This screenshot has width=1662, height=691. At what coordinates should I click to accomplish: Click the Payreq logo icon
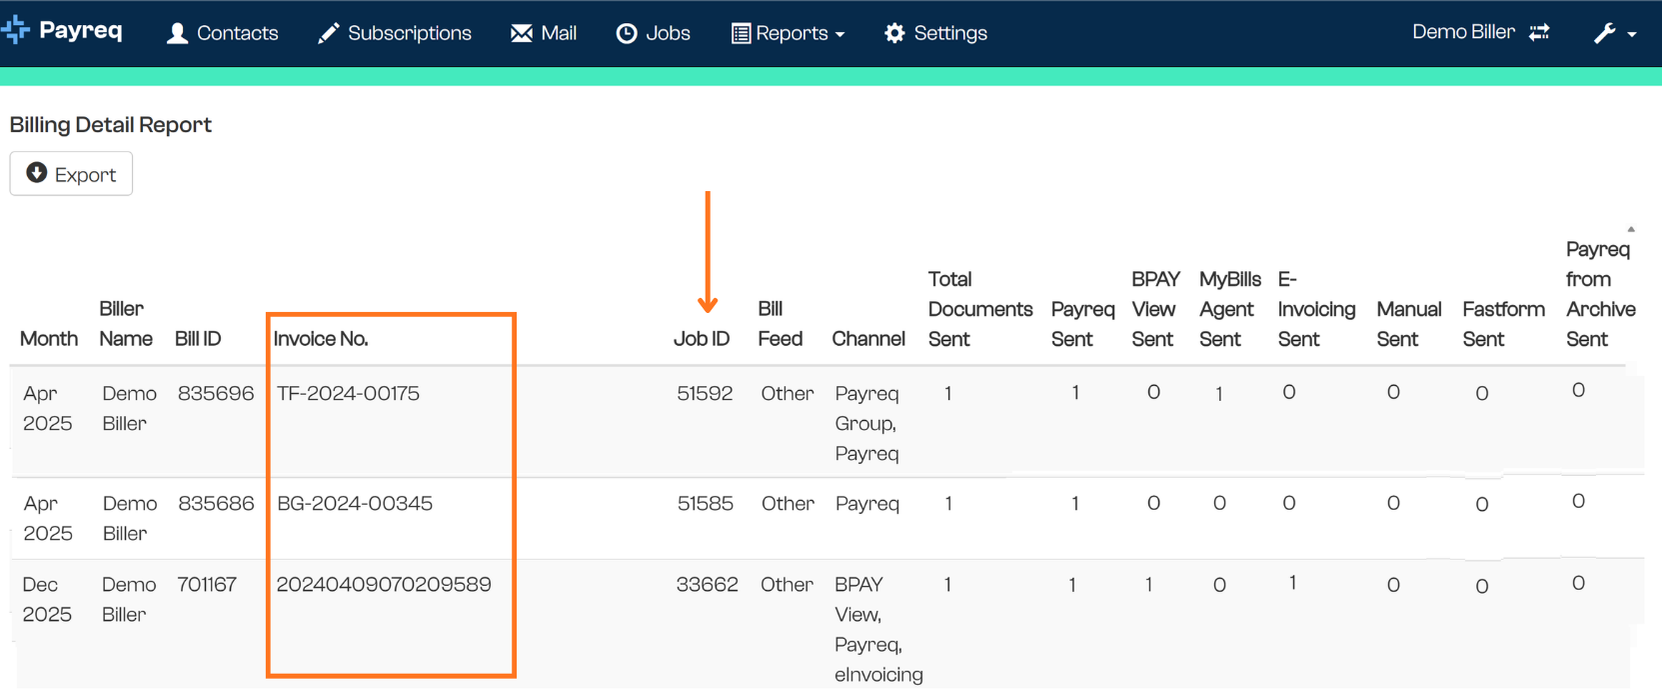click(16, 31)
